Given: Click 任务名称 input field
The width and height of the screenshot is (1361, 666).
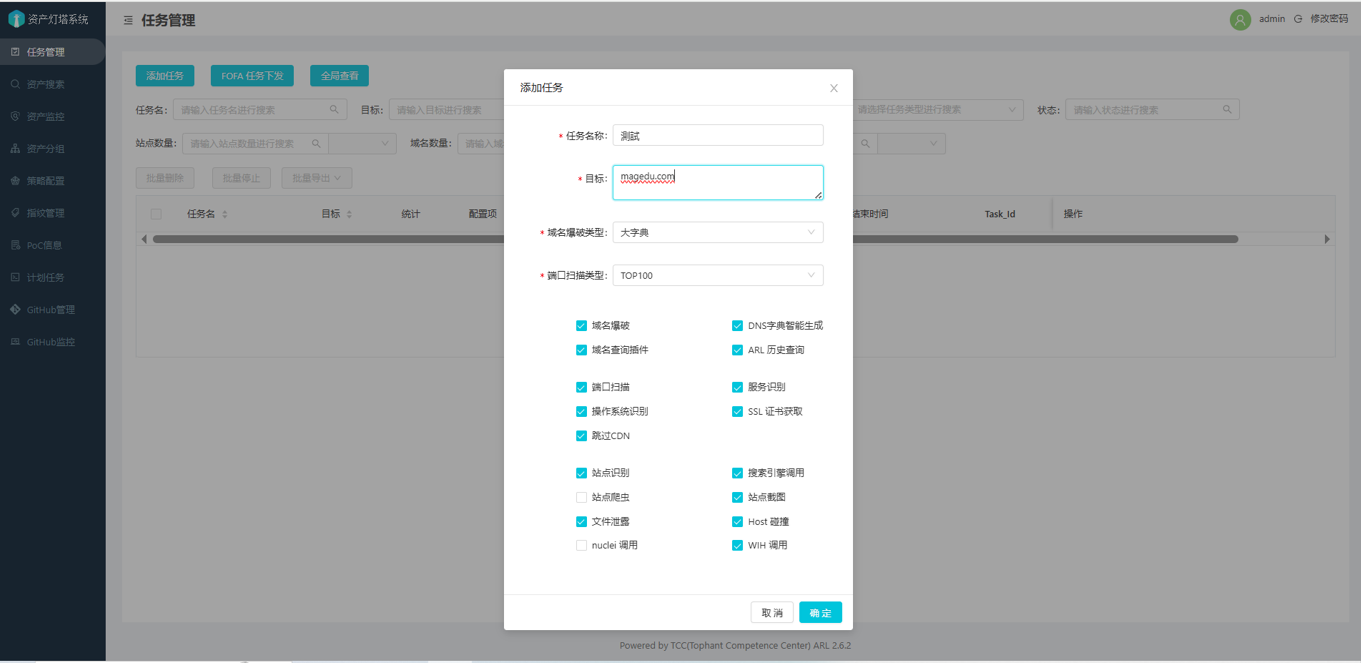Looking at the screenshot, I should click(x=718, y=135).
